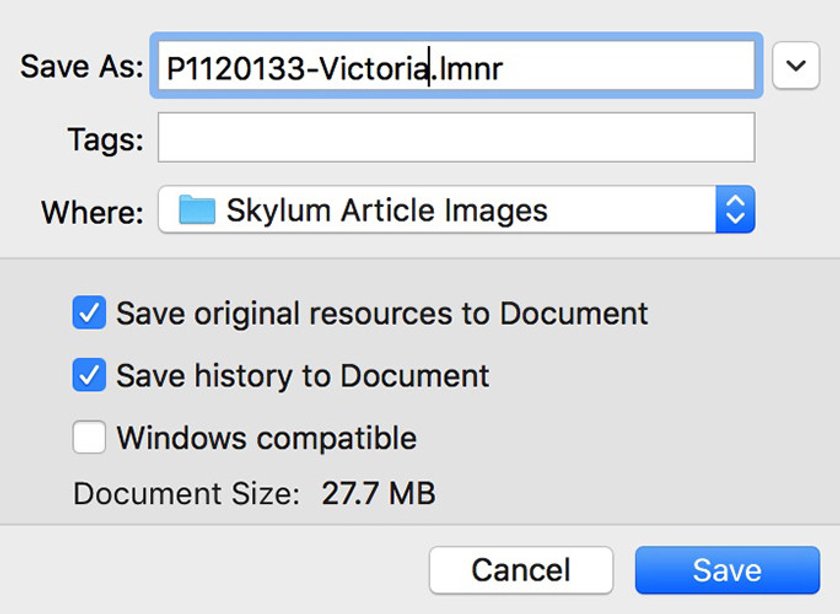Screen dimensions: 840x614
Task: Click the Save As label
Action: pyautogui.click(x=81, y=66)
